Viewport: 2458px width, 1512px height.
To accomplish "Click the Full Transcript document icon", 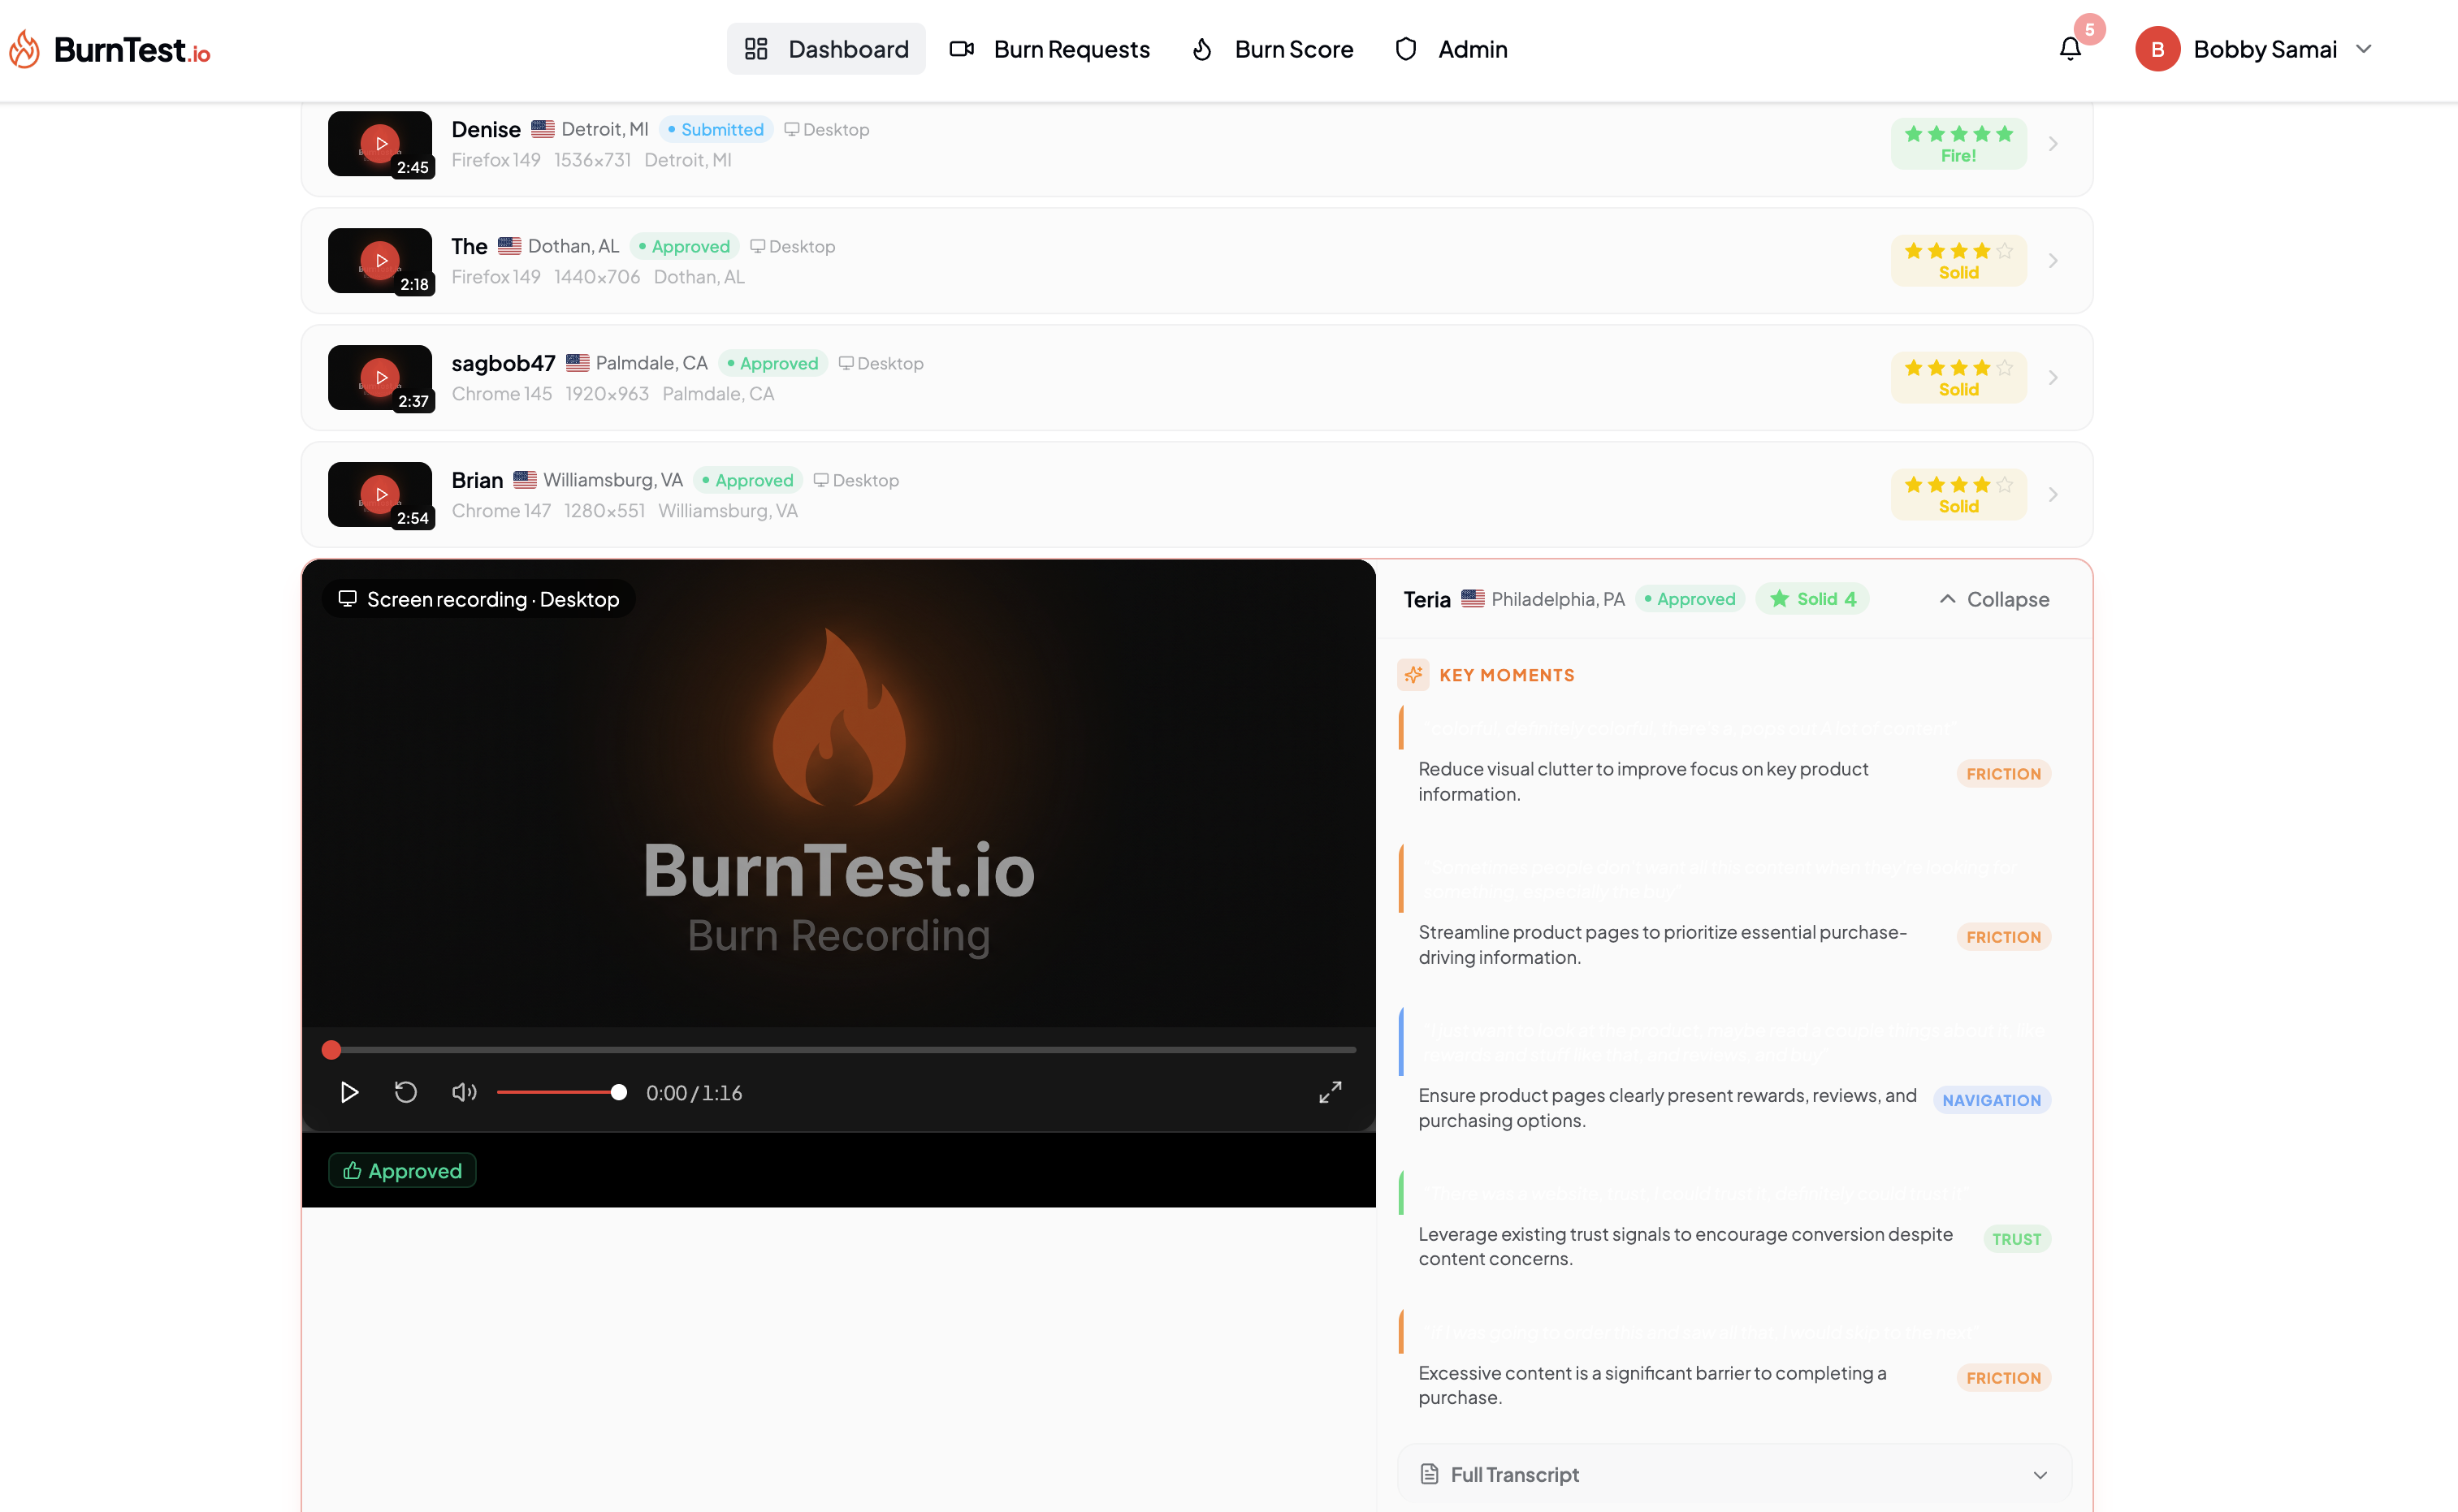I will (x=1429, y=1474).
